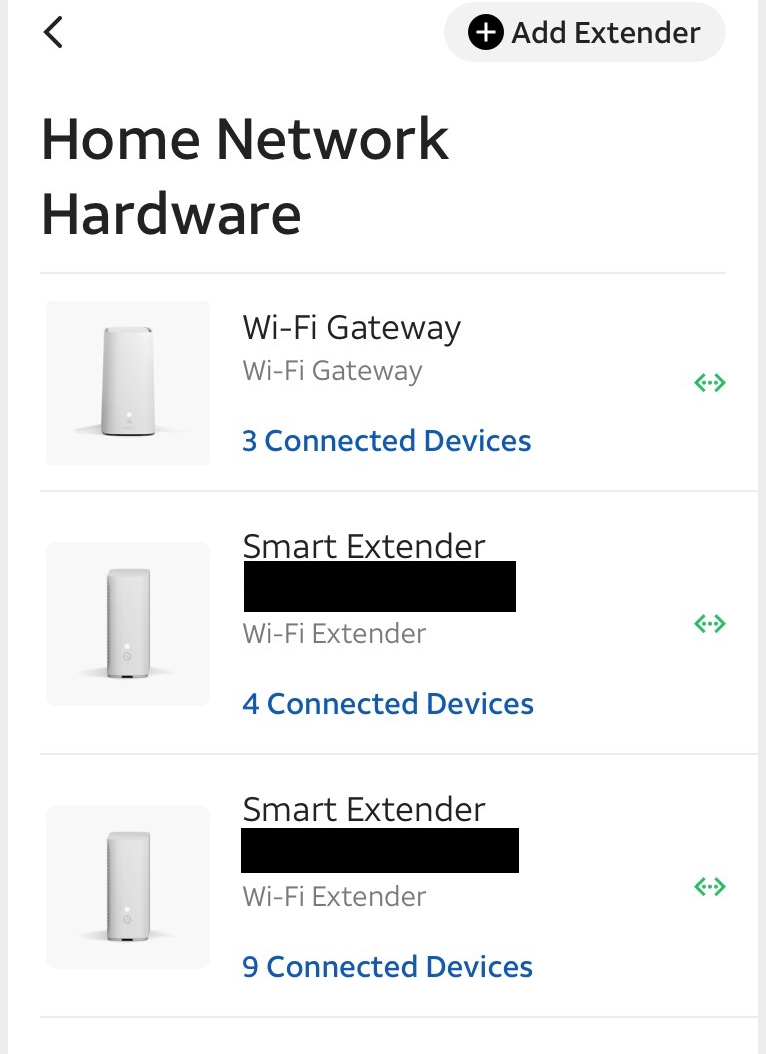Open the 9 Connected Devices list

tap(388, 967)
